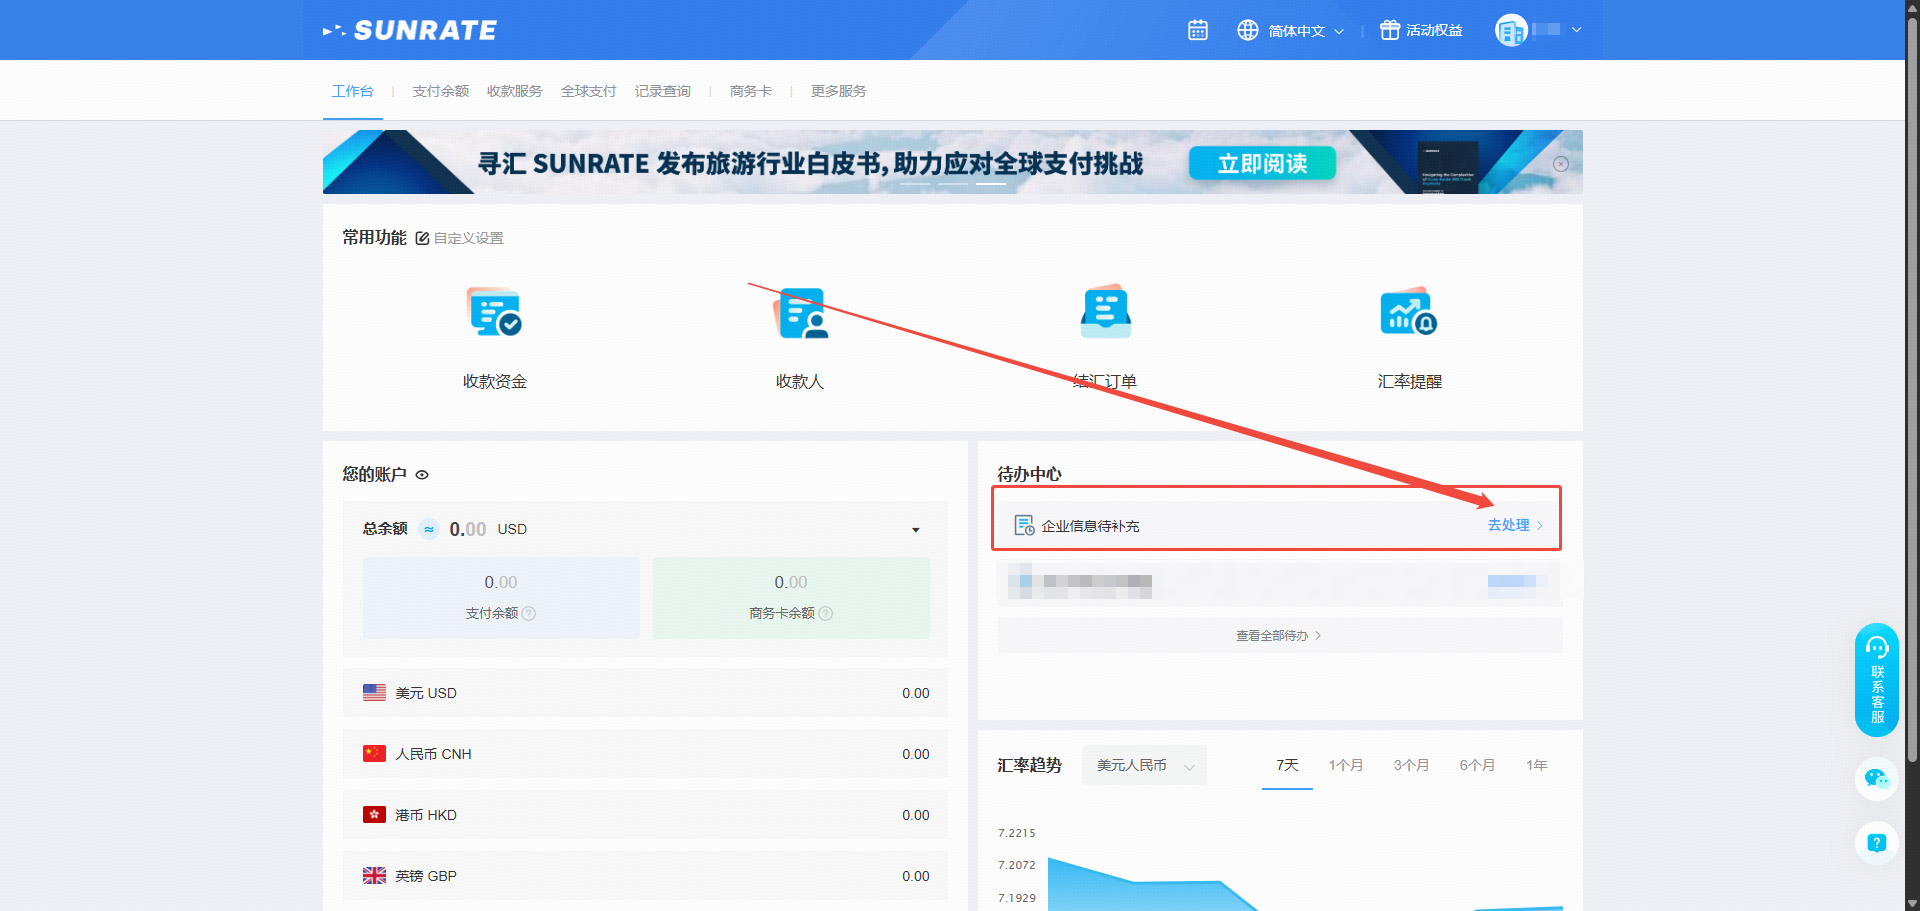The image size is (1920, 911).
Task: Click the calendar icon in header
Action: pos(1197,30)
